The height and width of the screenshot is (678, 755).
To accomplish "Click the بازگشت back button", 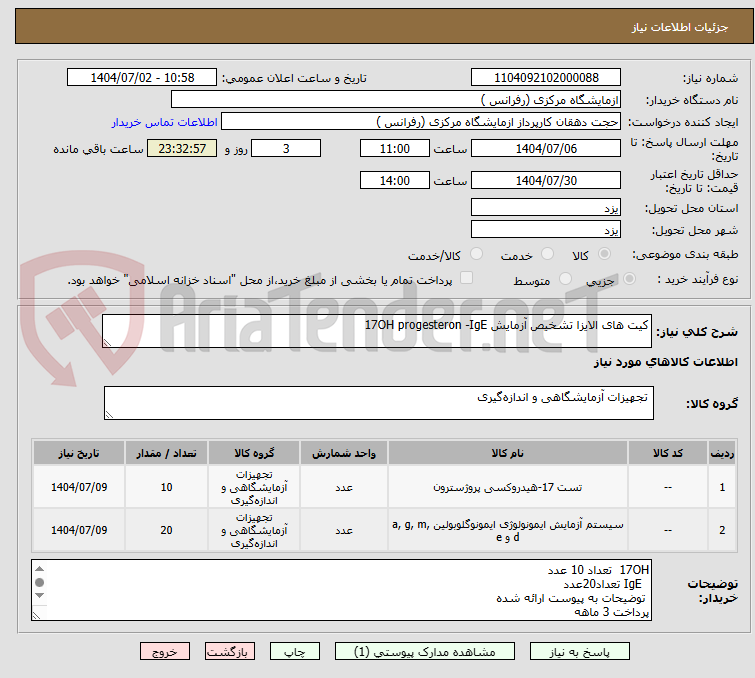I will click(229, 652).
